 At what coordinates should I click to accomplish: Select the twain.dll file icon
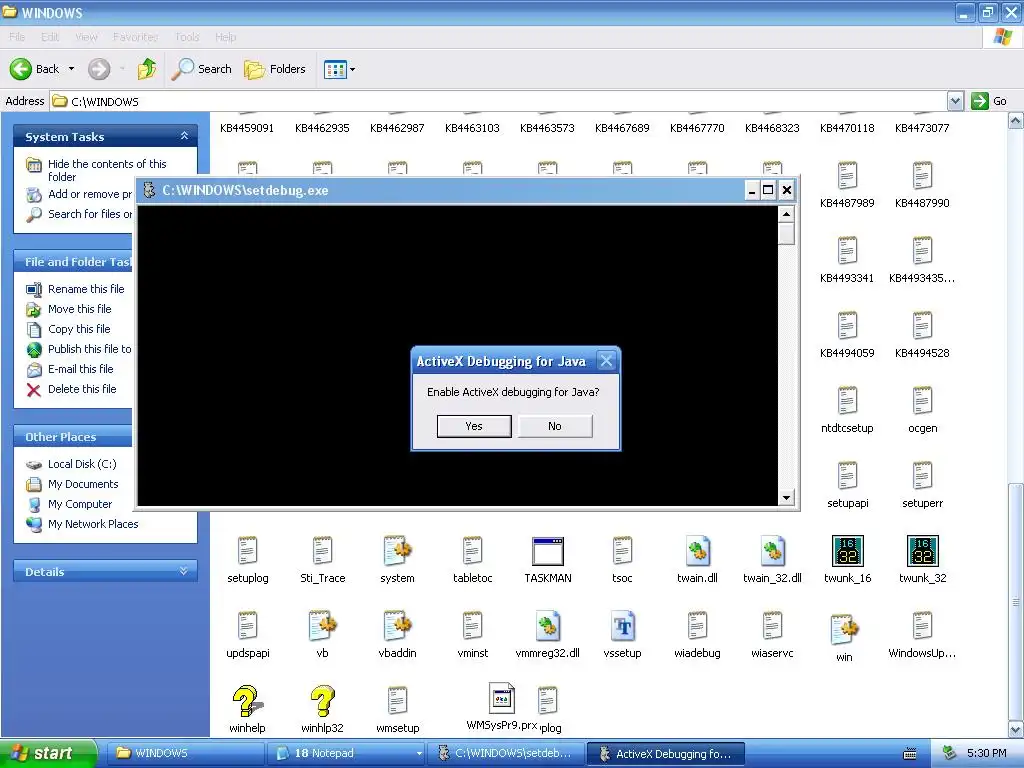point(697,551)
